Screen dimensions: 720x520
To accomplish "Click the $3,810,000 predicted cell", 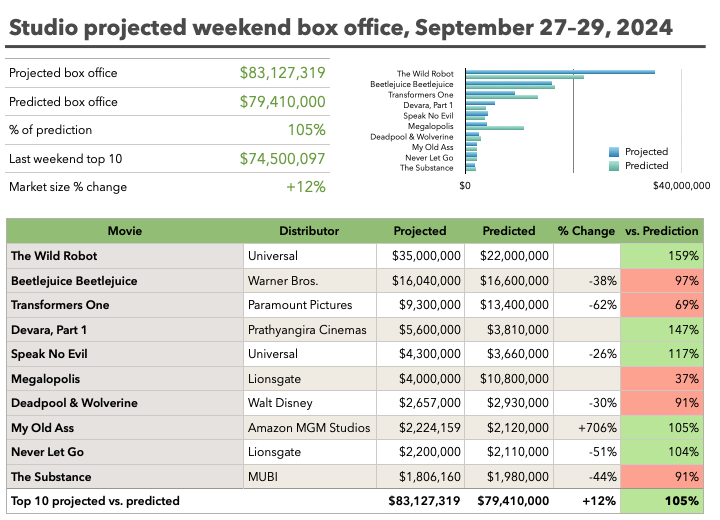I will (x=509, y=330).
